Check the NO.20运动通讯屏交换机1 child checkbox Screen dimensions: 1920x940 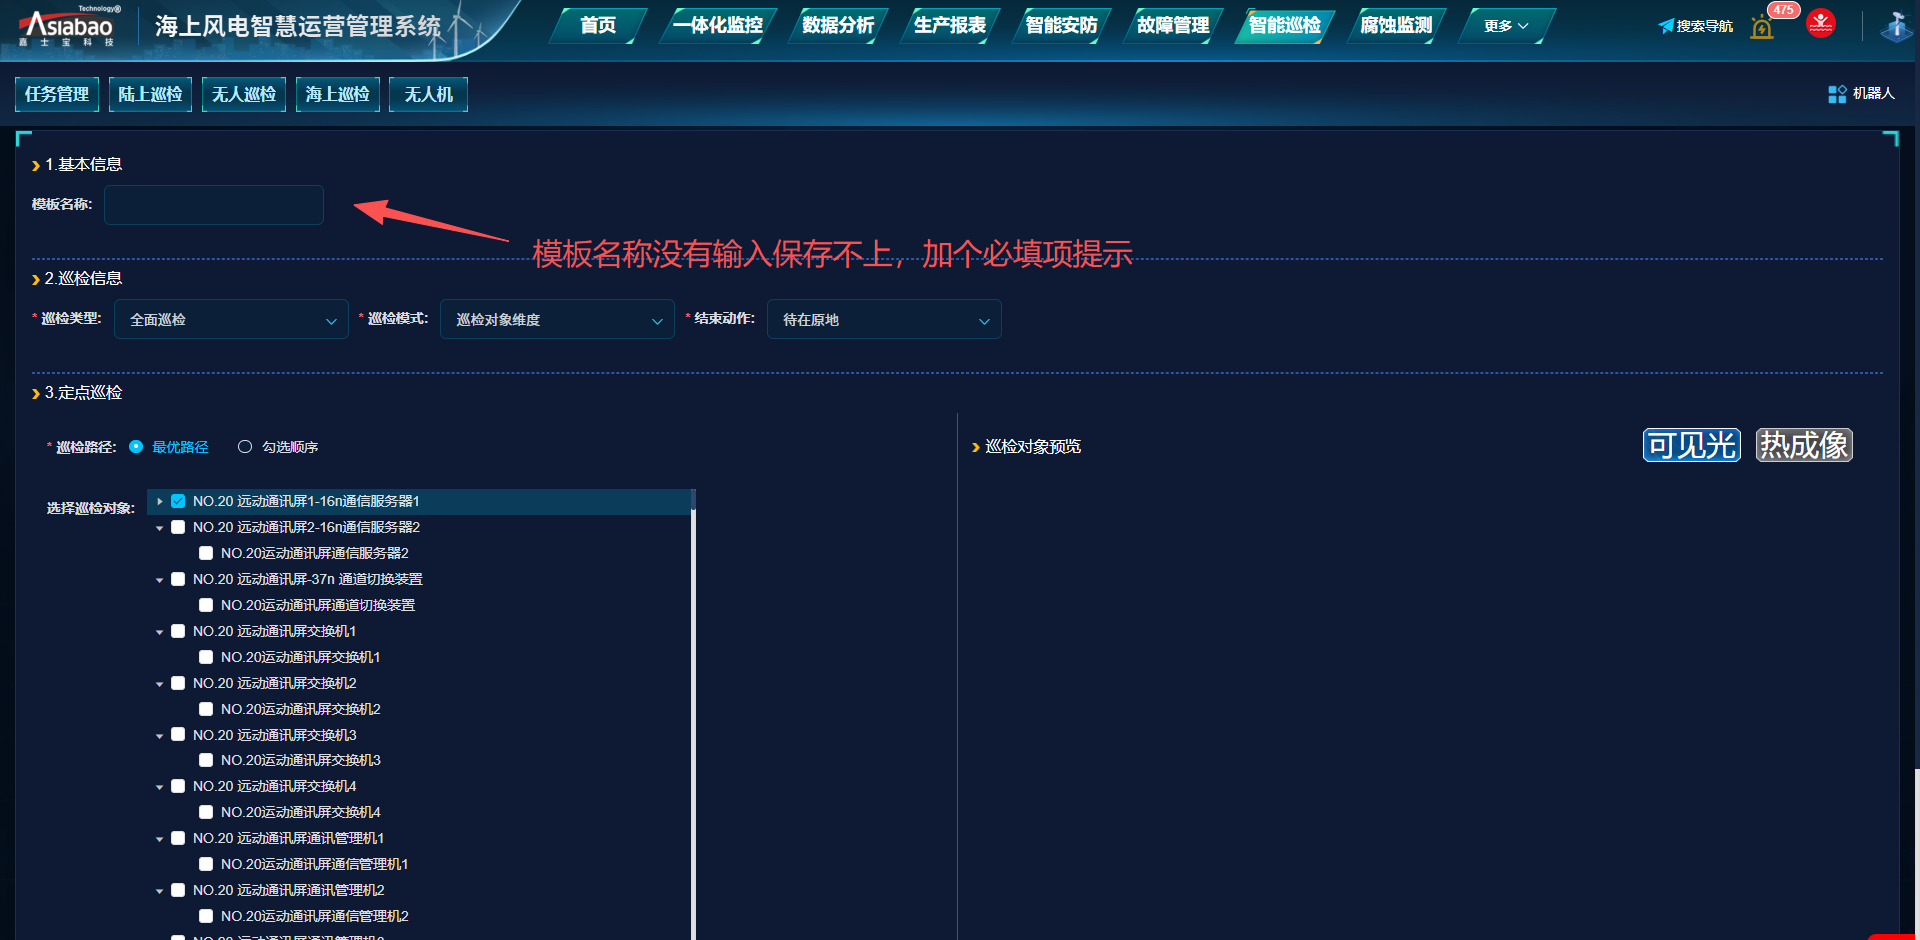pos(206,657)
